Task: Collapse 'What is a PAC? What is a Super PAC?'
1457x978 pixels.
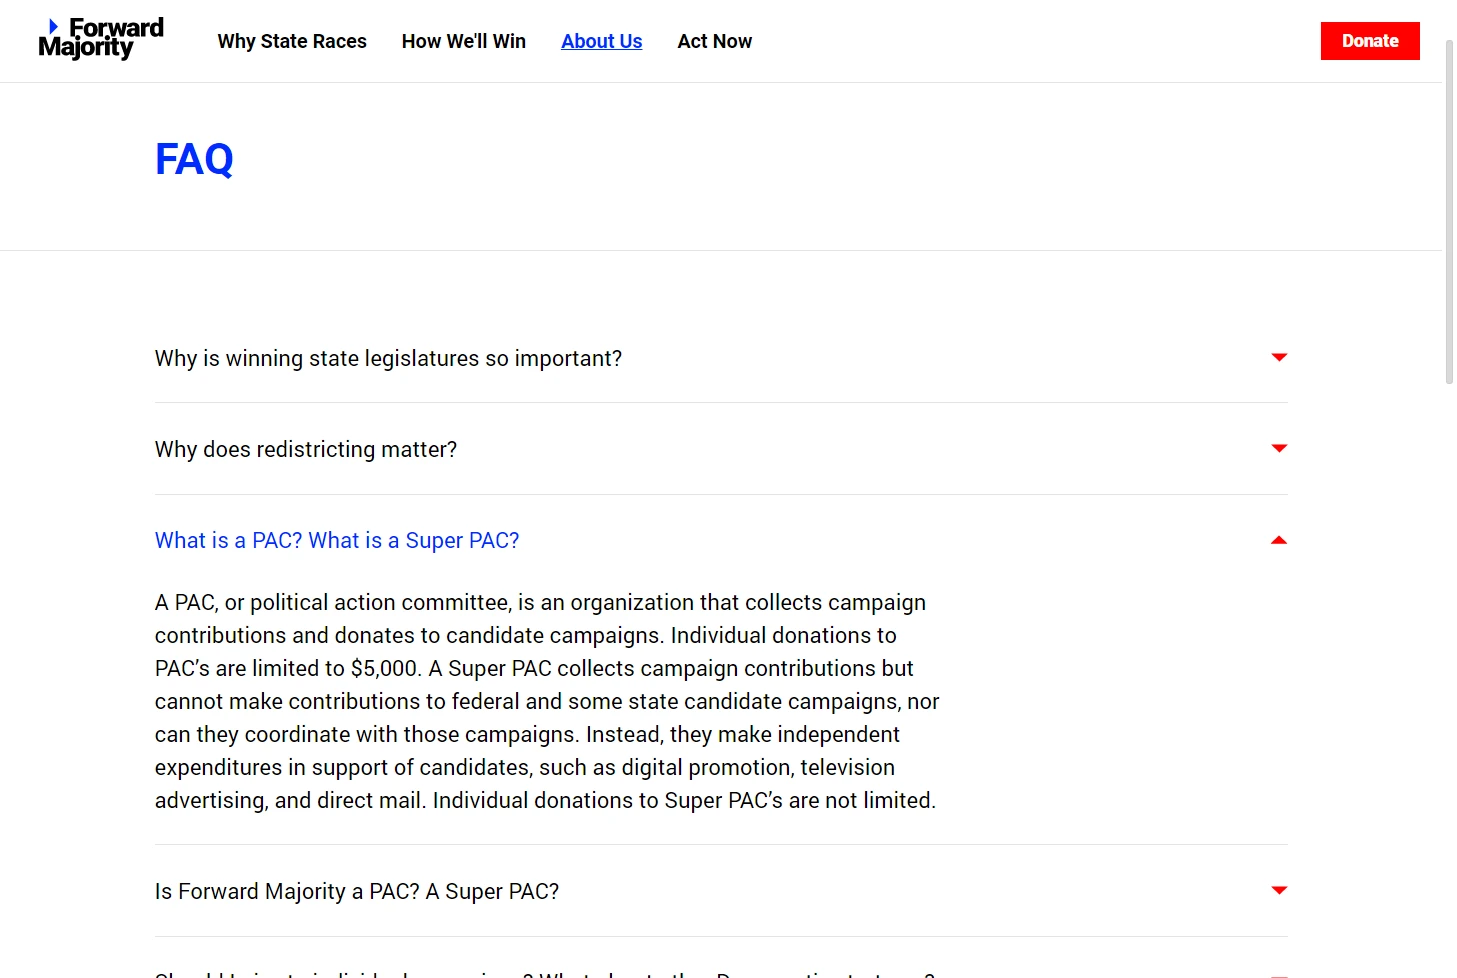Action: (x=337, y=540)
